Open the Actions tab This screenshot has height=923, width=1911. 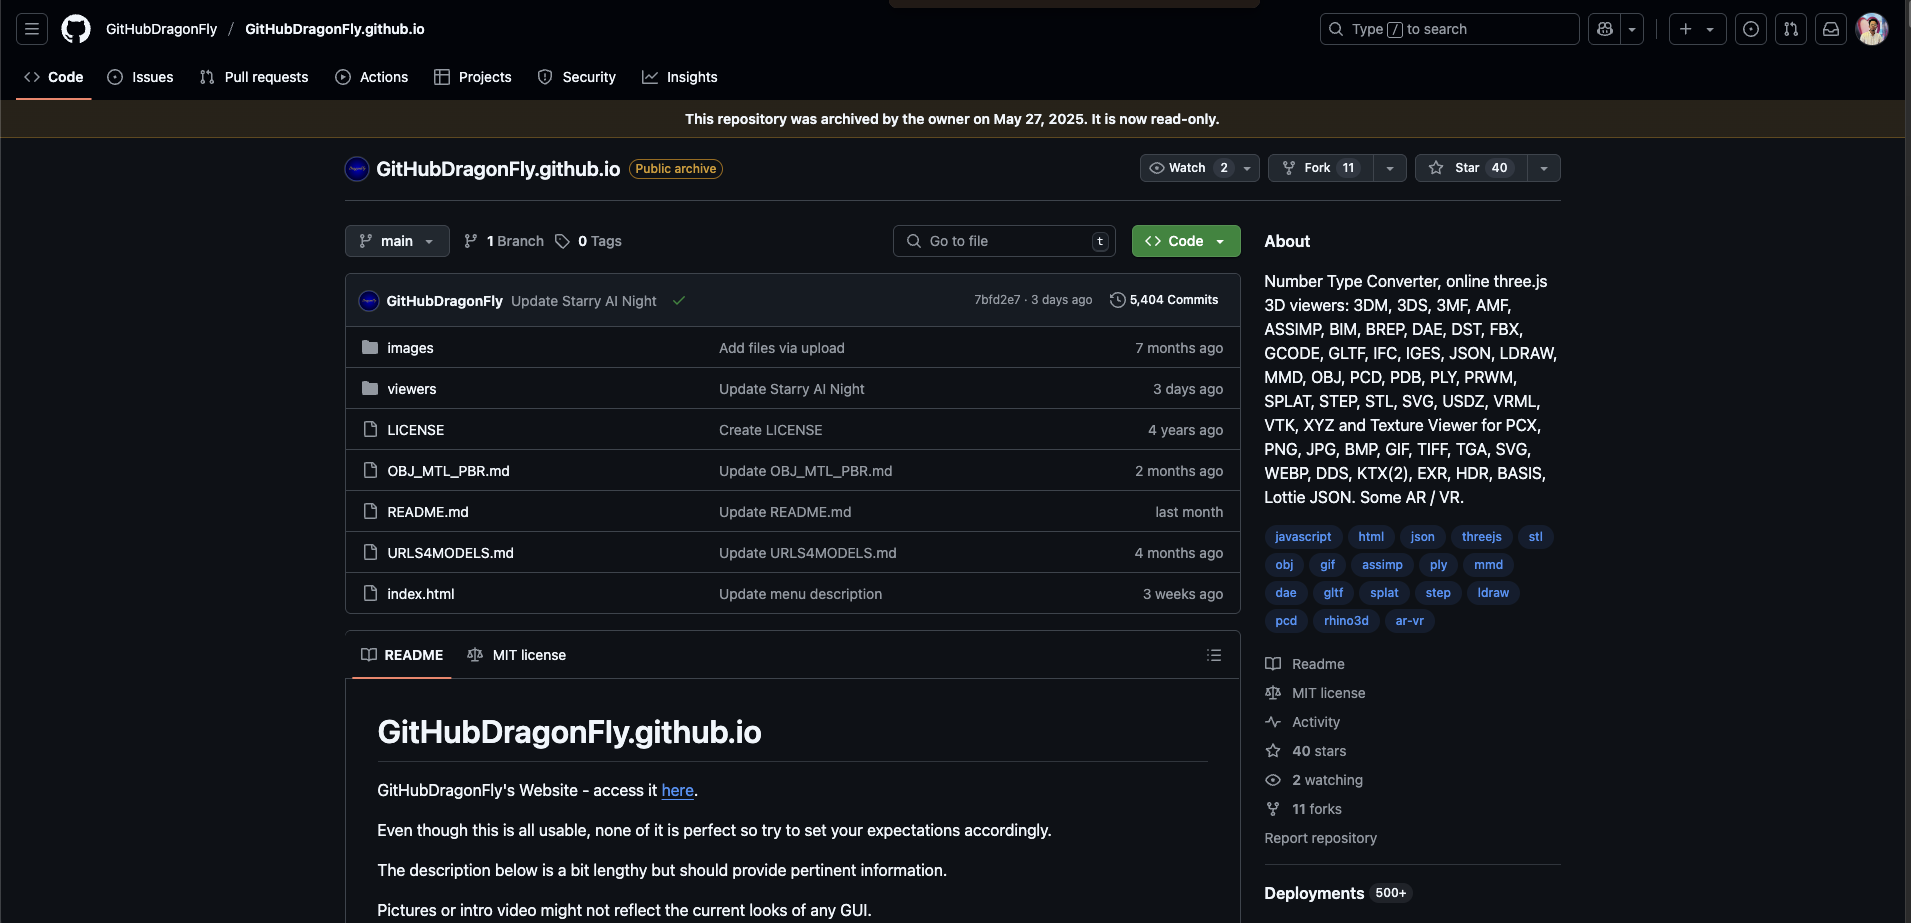[372, 77]
